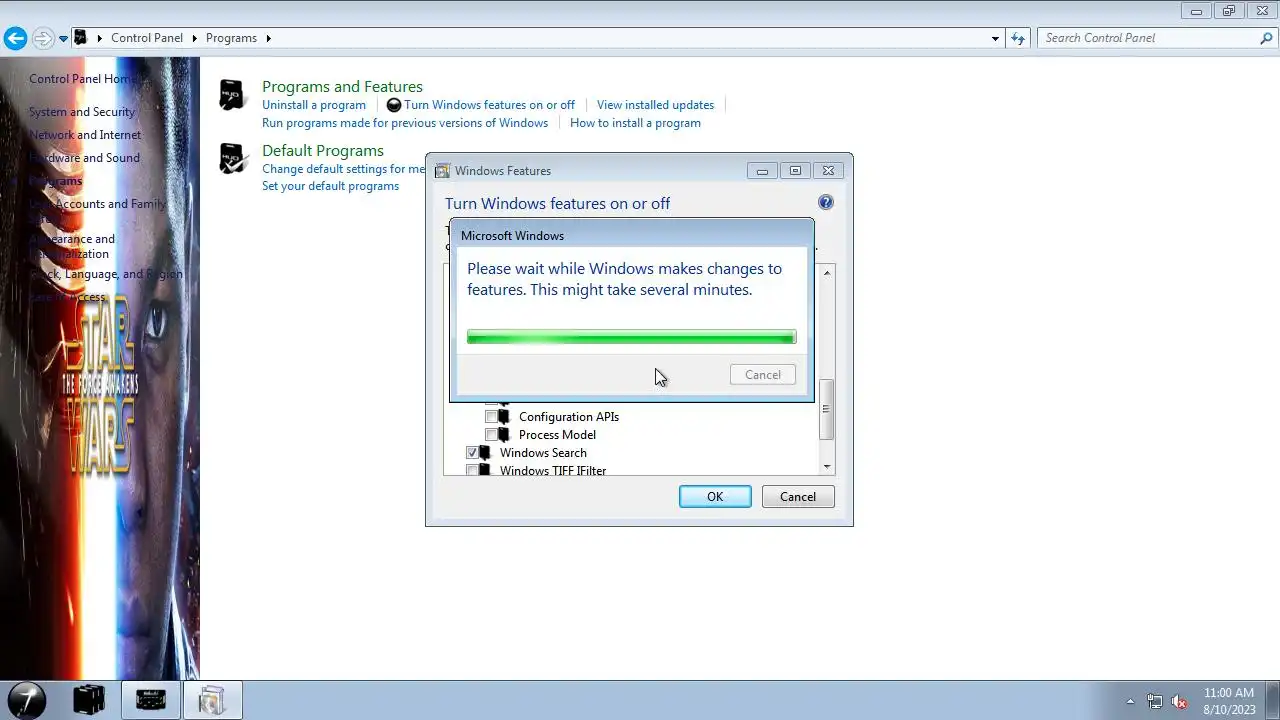The image size is (1280, 720).
Task: Click the feature list scrollbar thumb
Action: [826, 410]
